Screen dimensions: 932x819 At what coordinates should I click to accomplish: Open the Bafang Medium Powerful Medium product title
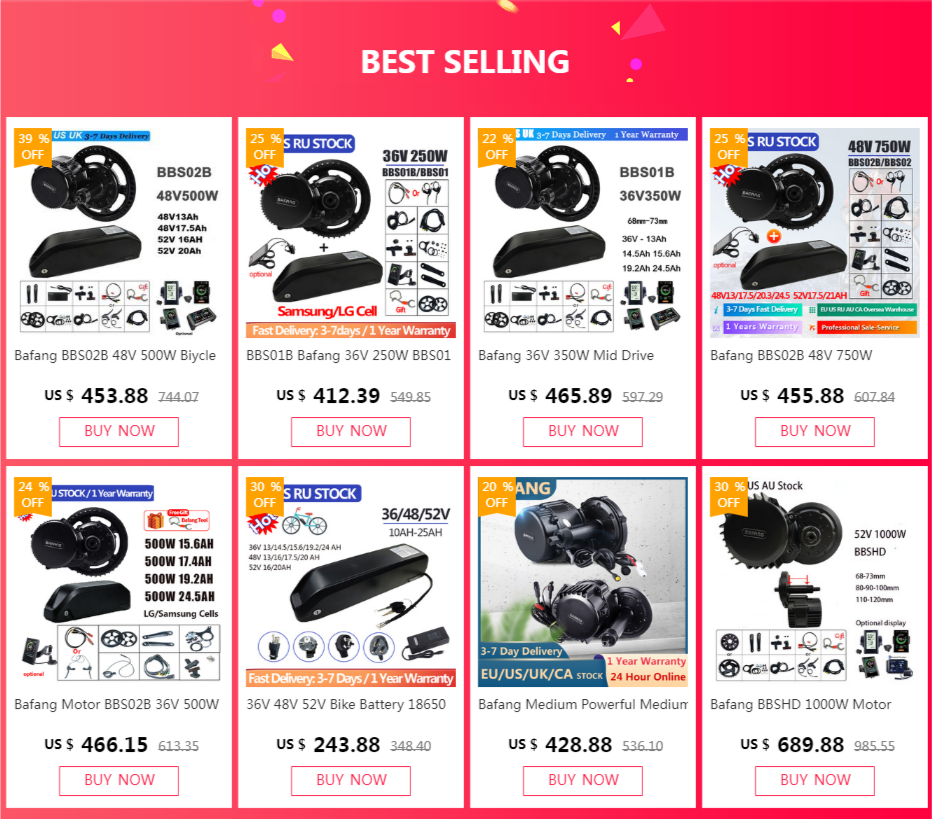click(x=583, y=704)
